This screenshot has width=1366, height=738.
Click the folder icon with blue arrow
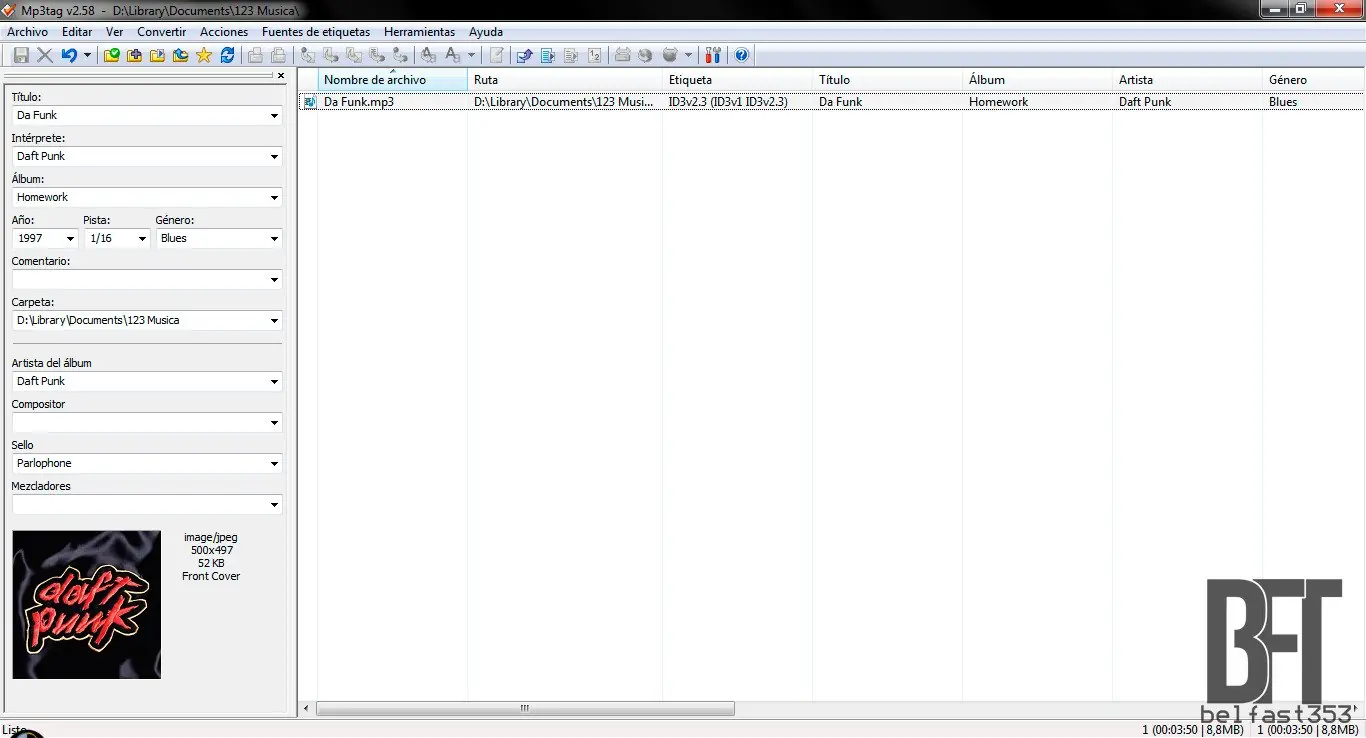click(180, 55)
